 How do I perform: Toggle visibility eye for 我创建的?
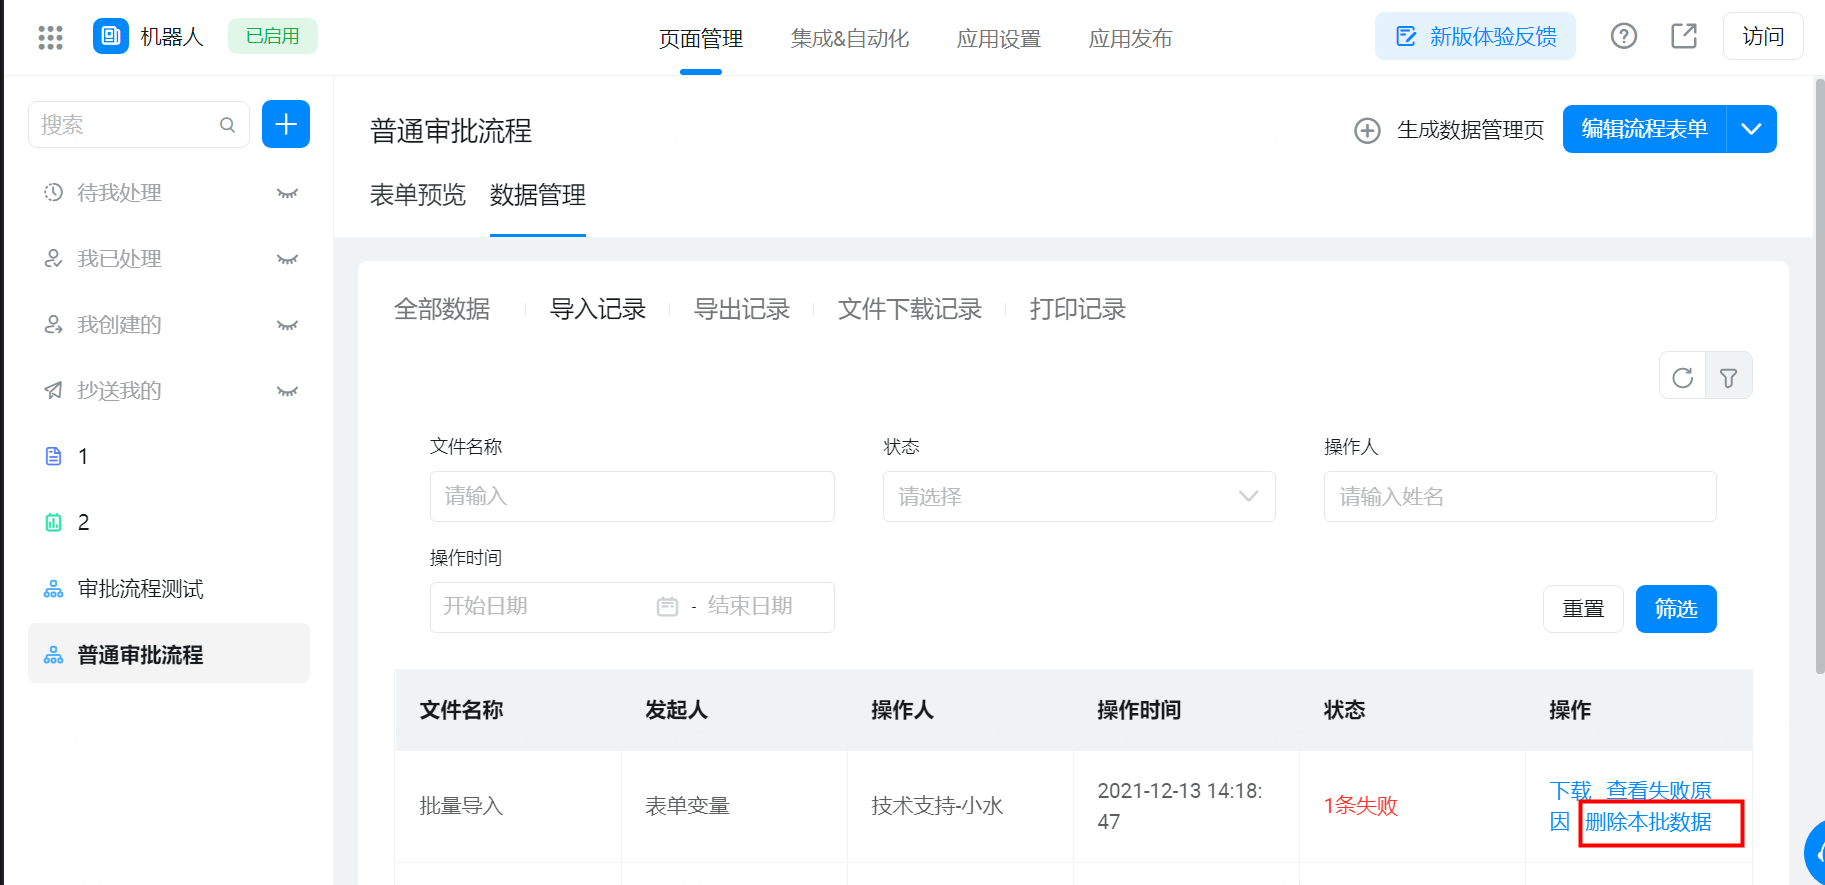point(287,325)
